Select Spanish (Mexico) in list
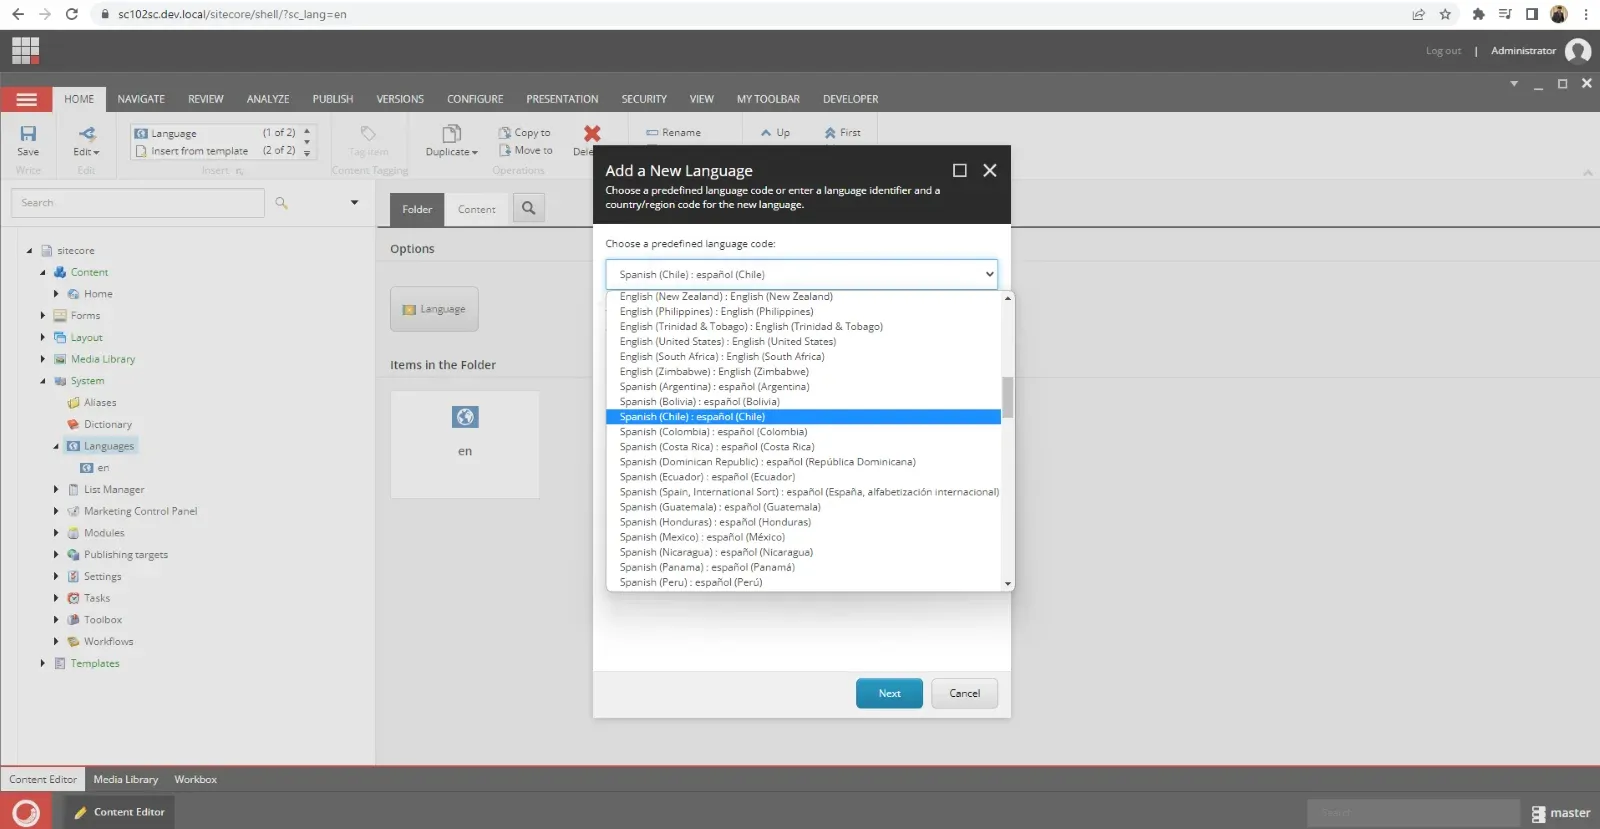Viewport: 1600px width, 829px height. coord(804,537)
